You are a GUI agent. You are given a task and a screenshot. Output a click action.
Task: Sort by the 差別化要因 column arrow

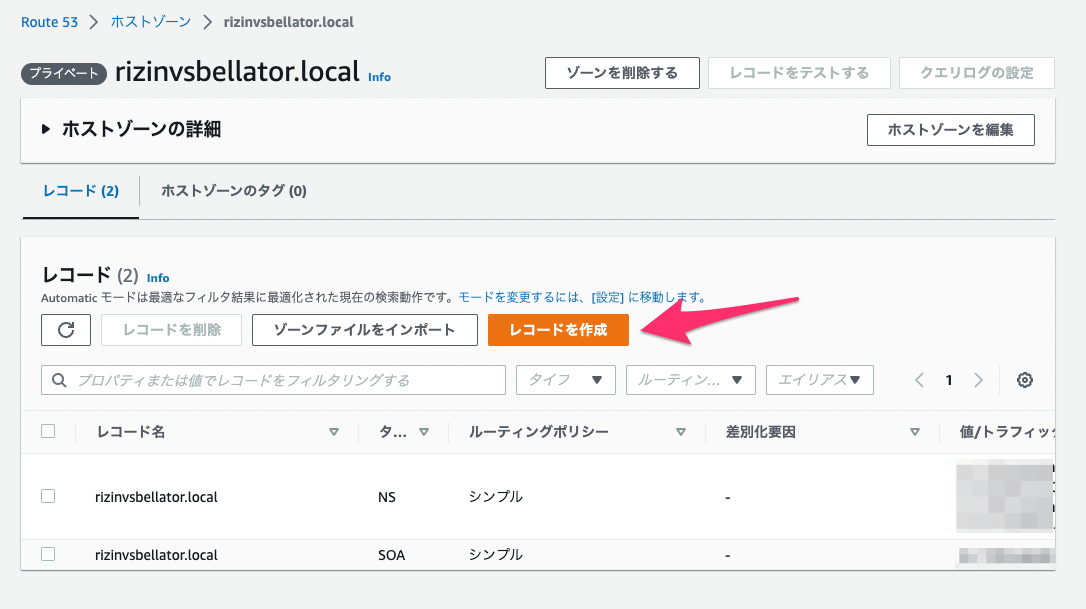(914, 432)
